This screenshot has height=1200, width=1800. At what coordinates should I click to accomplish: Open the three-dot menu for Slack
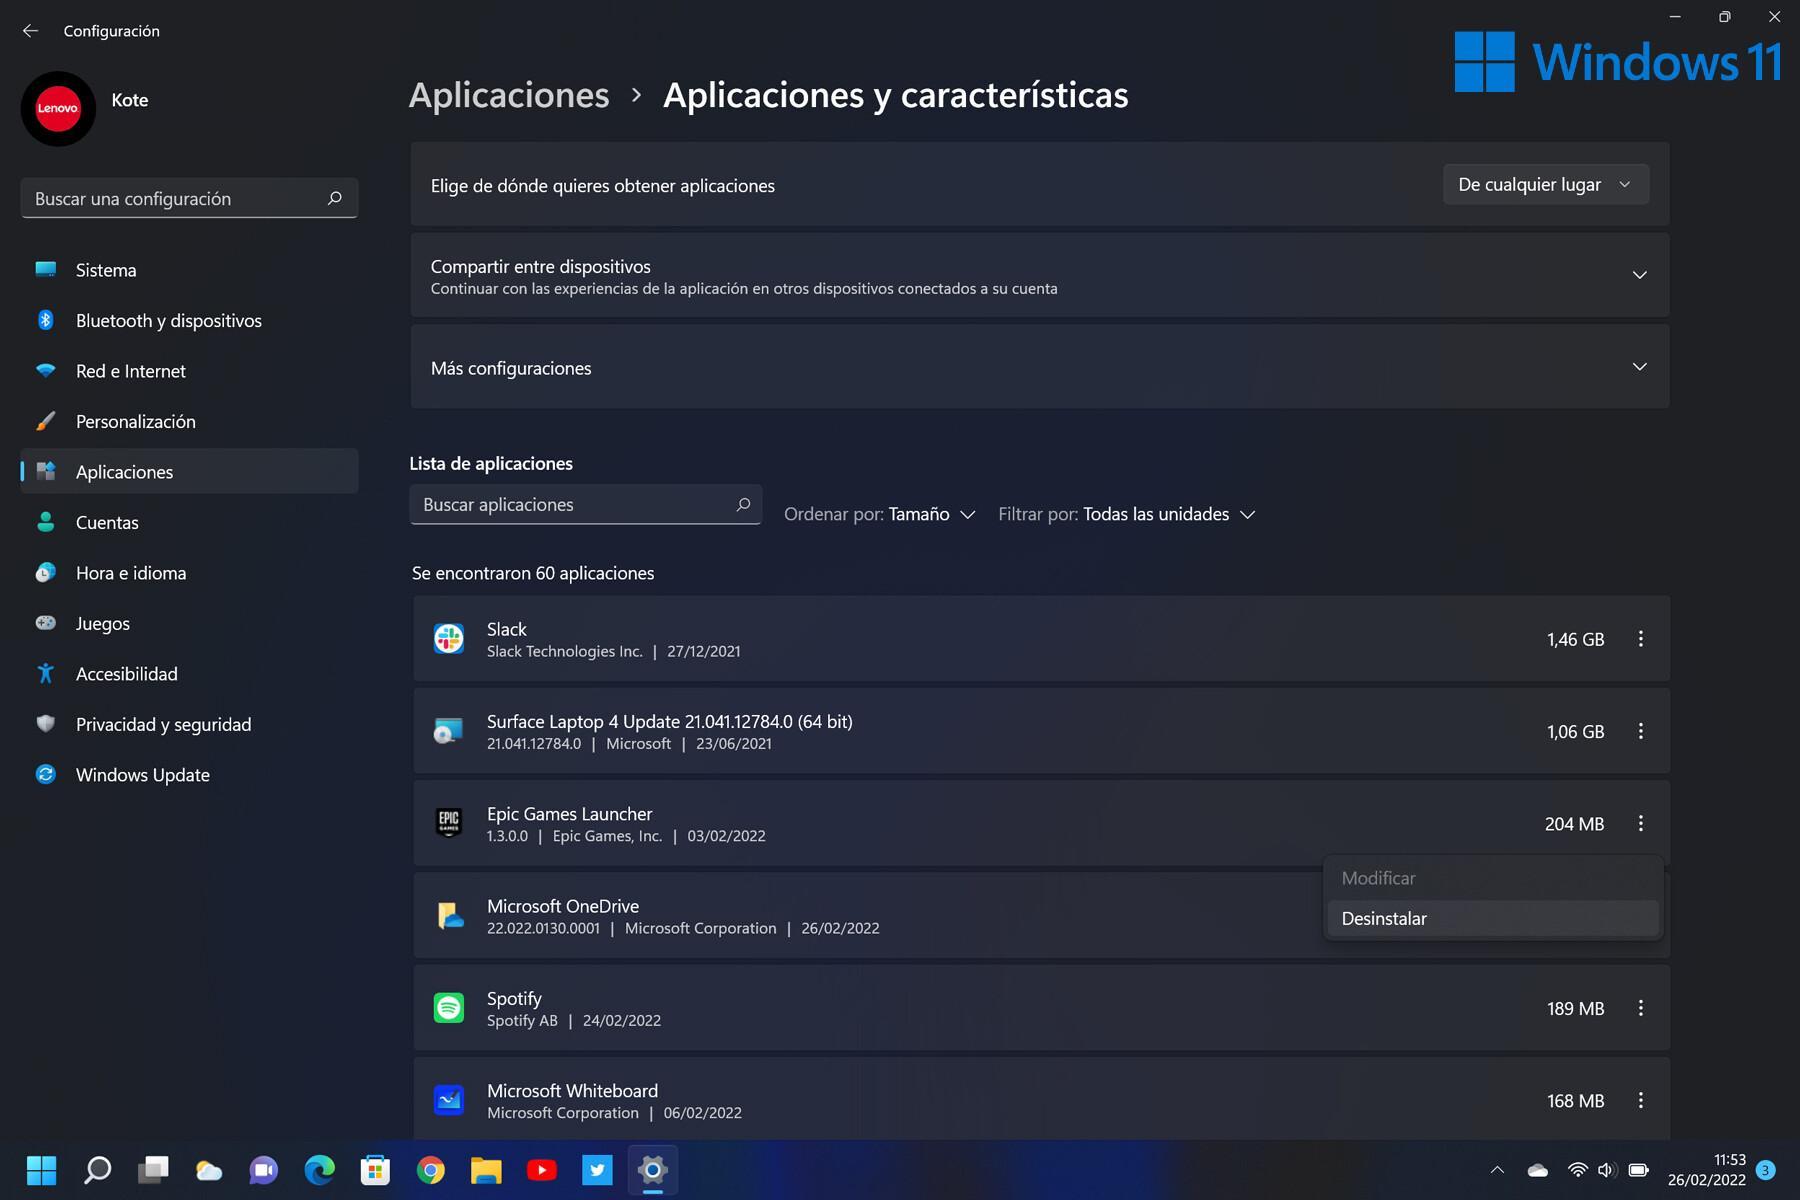(1640, 639)
